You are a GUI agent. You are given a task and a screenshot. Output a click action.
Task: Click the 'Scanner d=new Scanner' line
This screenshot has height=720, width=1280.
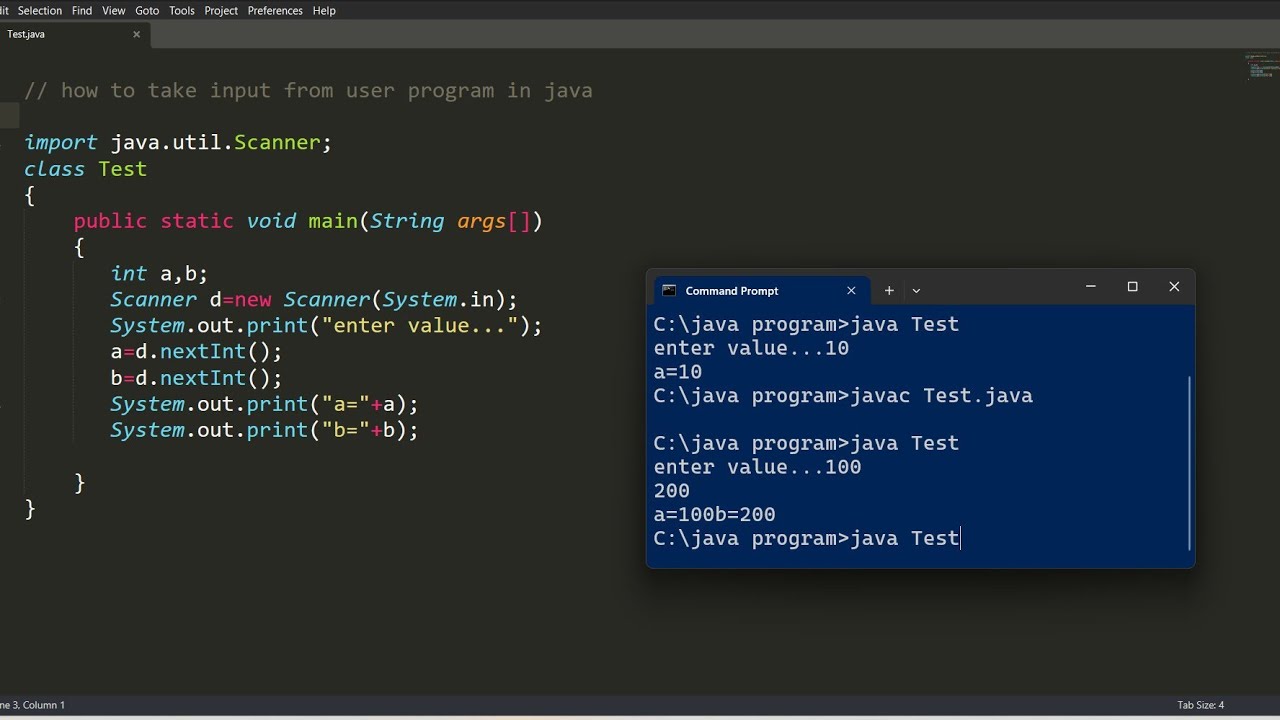[x=314, y=299]
